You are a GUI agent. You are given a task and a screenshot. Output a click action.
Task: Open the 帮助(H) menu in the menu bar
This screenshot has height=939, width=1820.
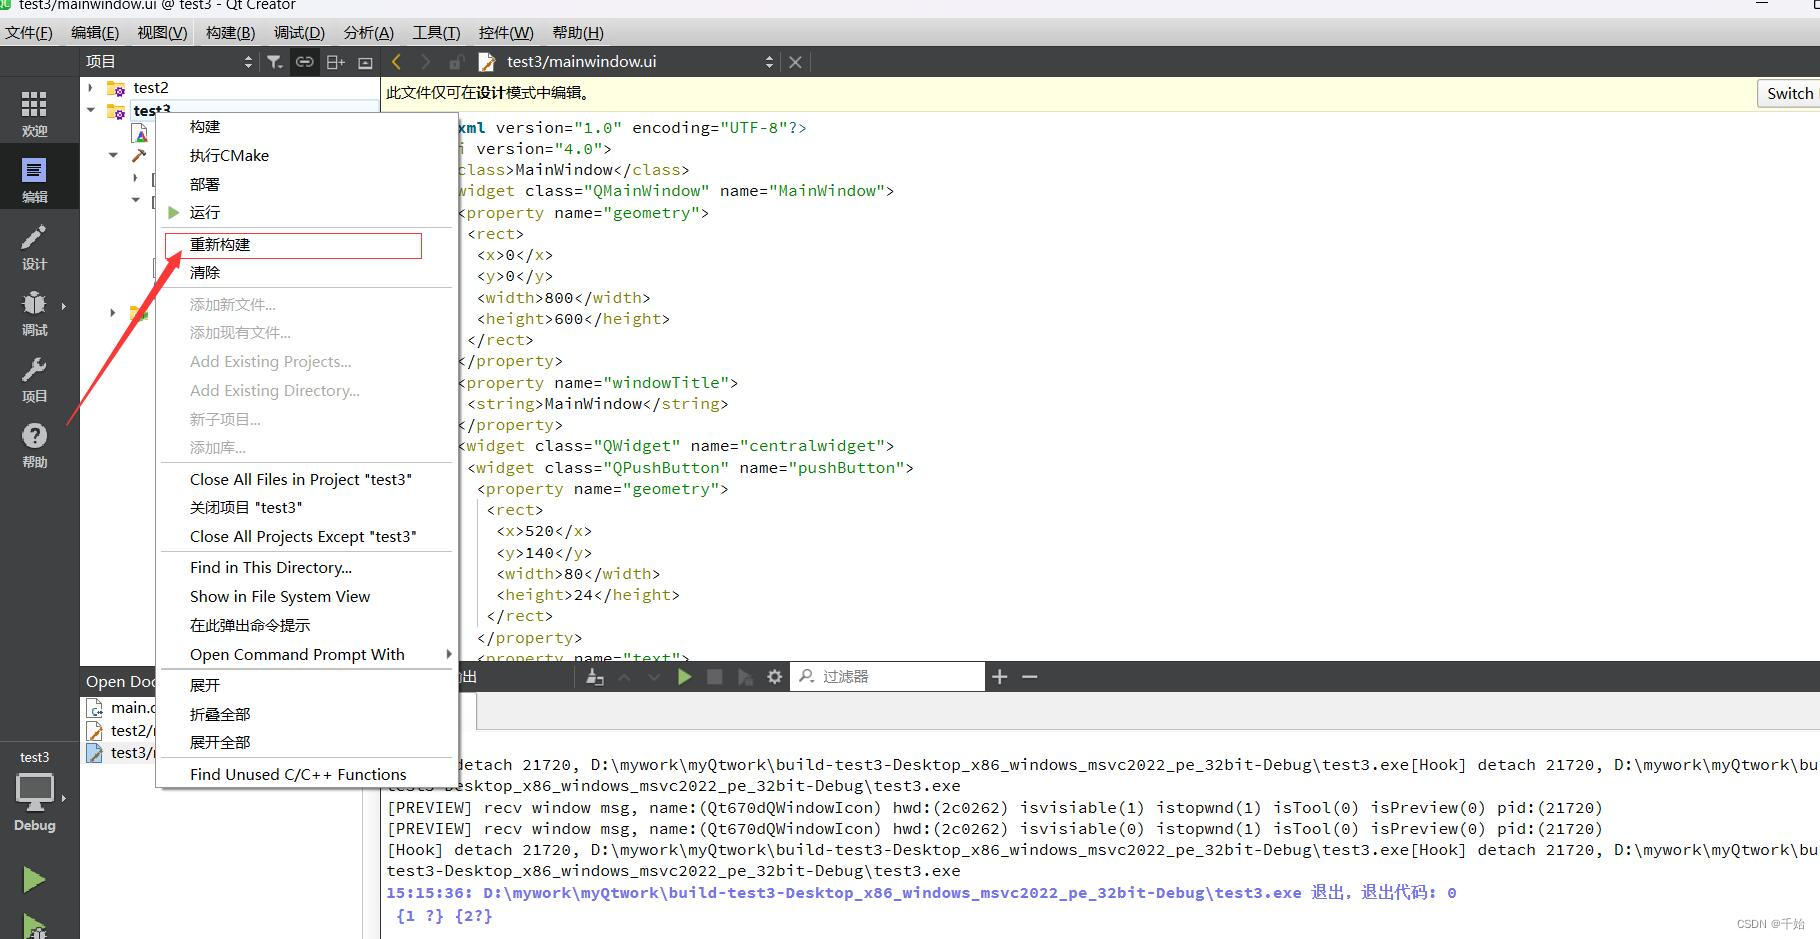(578, 33)
